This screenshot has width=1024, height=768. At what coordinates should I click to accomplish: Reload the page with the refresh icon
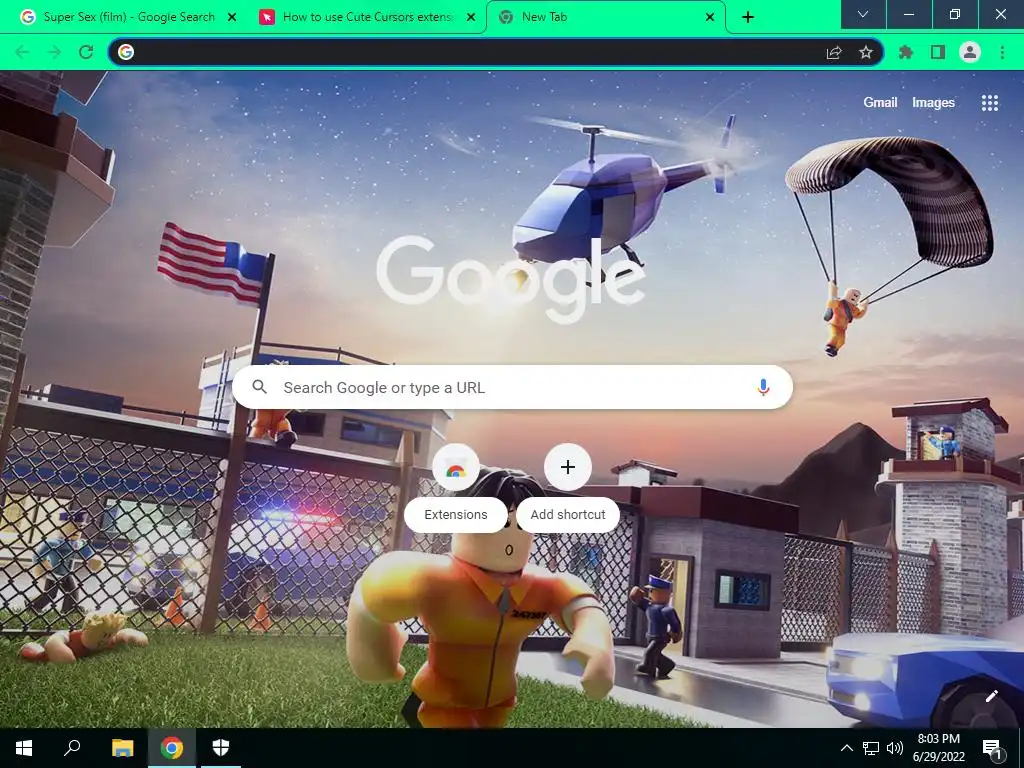(x=86, y=52)
